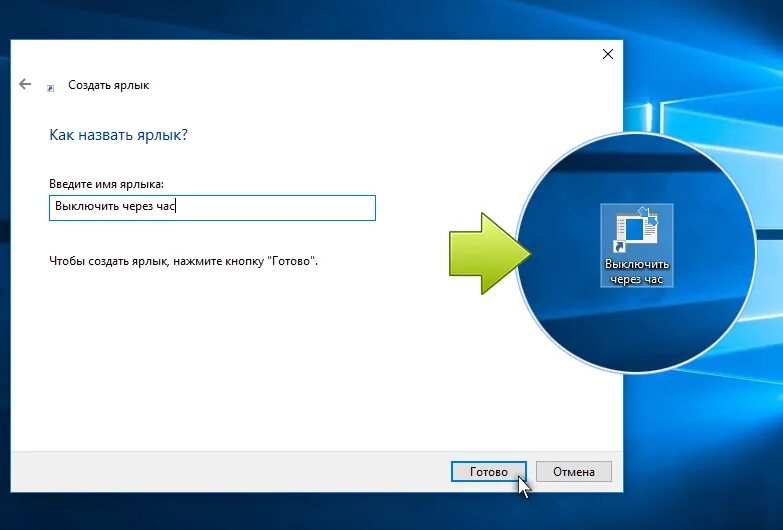Click the 'Создать ярлык' window title text
The height and width of the screenshot is (530, 783).
tap(108, 85)
